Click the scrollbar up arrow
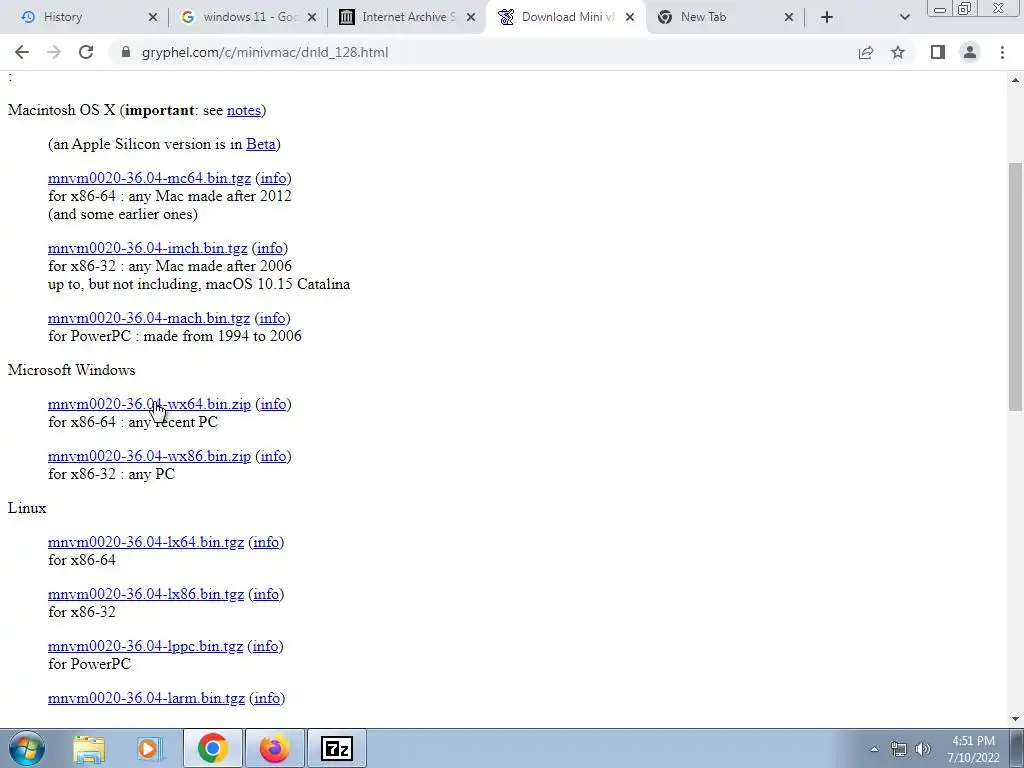1024x768 pixels. click(x=1016, y=80)
